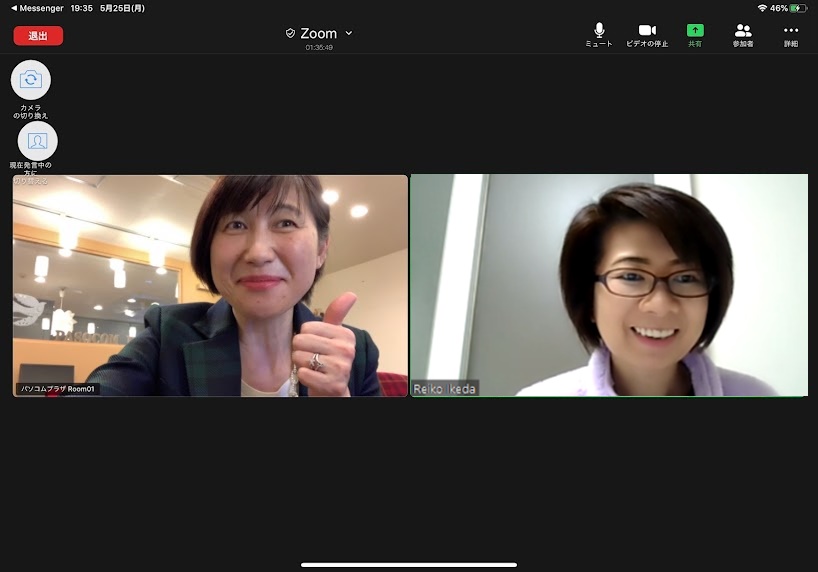Select the Reiko Ikeda video tile
Image resolution: width=818 pixels, height=572 pixels.
pyautogui.click(x=609, y=285)
